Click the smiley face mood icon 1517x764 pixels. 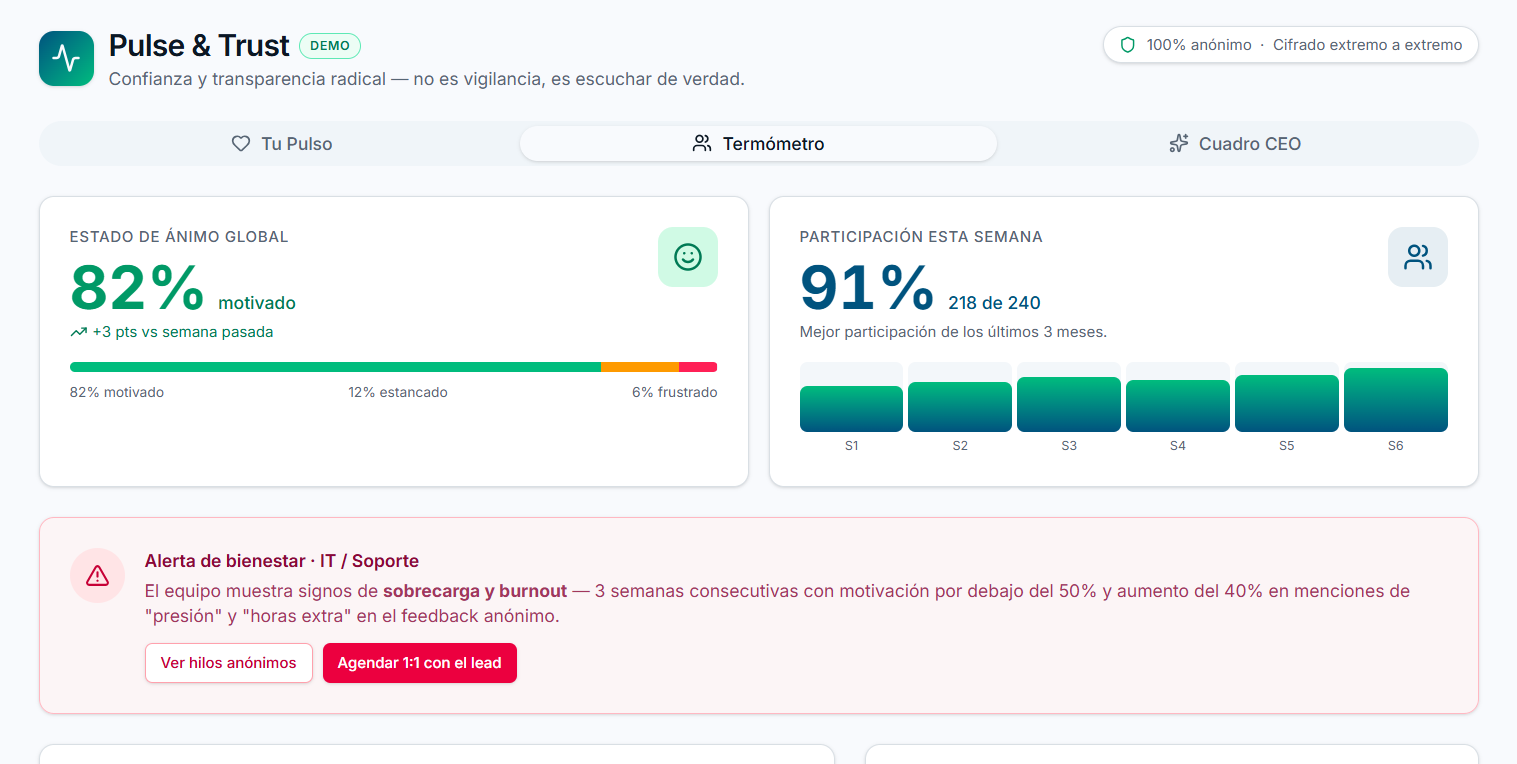[x=688, y=257]
